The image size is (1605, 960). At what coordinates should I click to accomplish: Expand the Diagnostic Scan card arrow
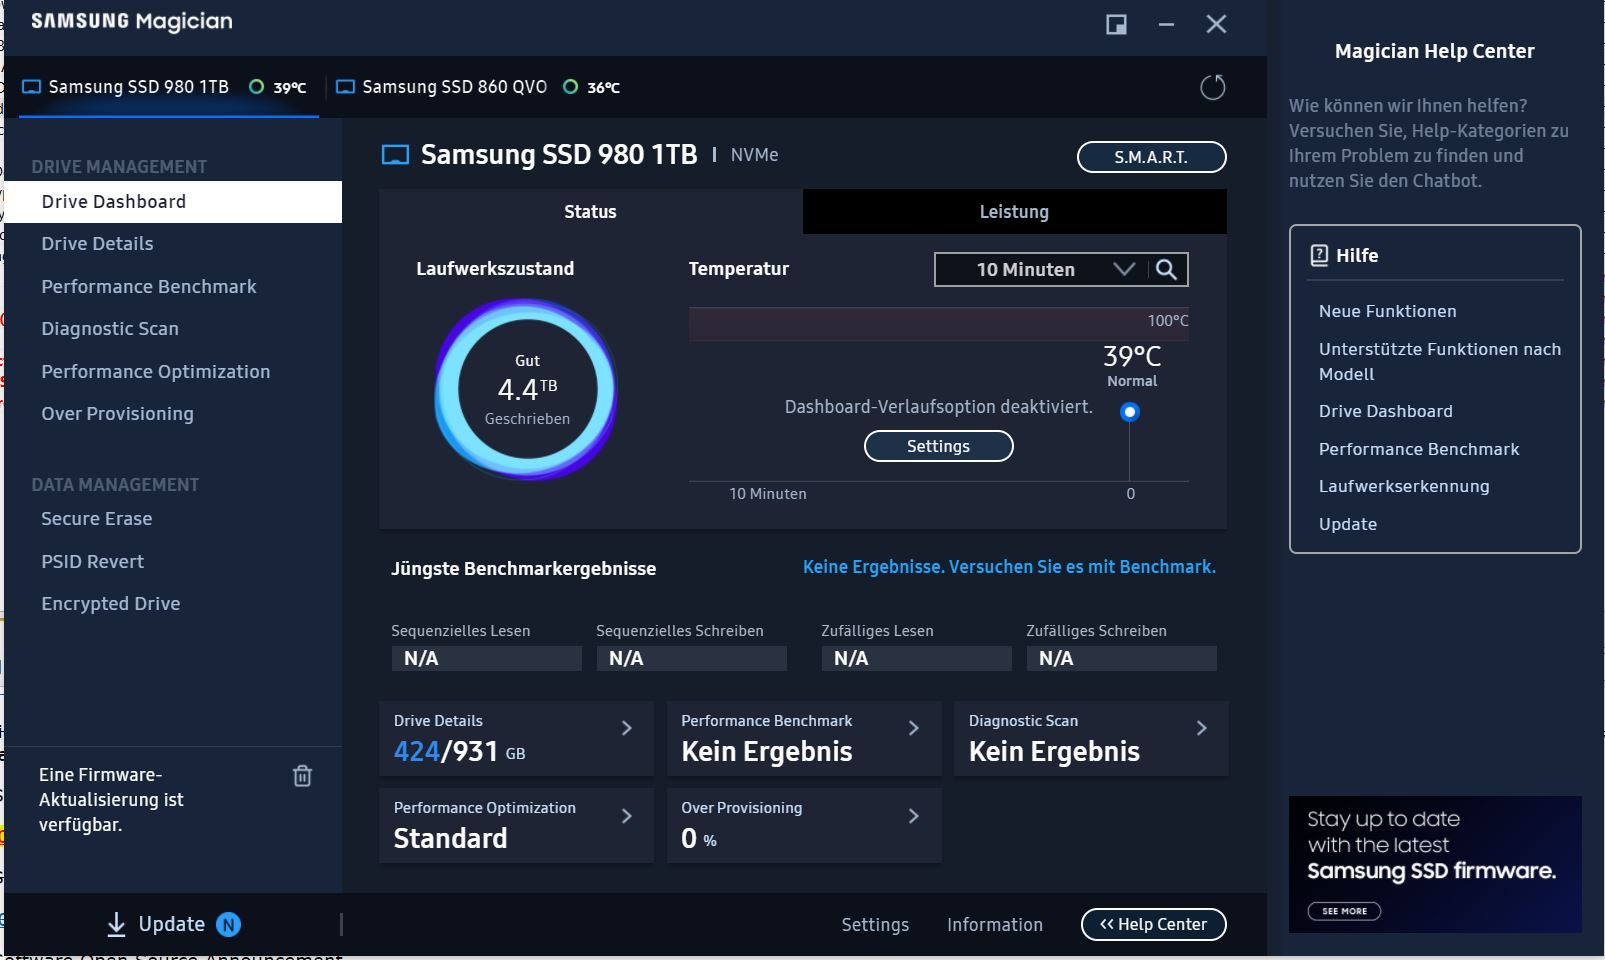(1201, 728)
